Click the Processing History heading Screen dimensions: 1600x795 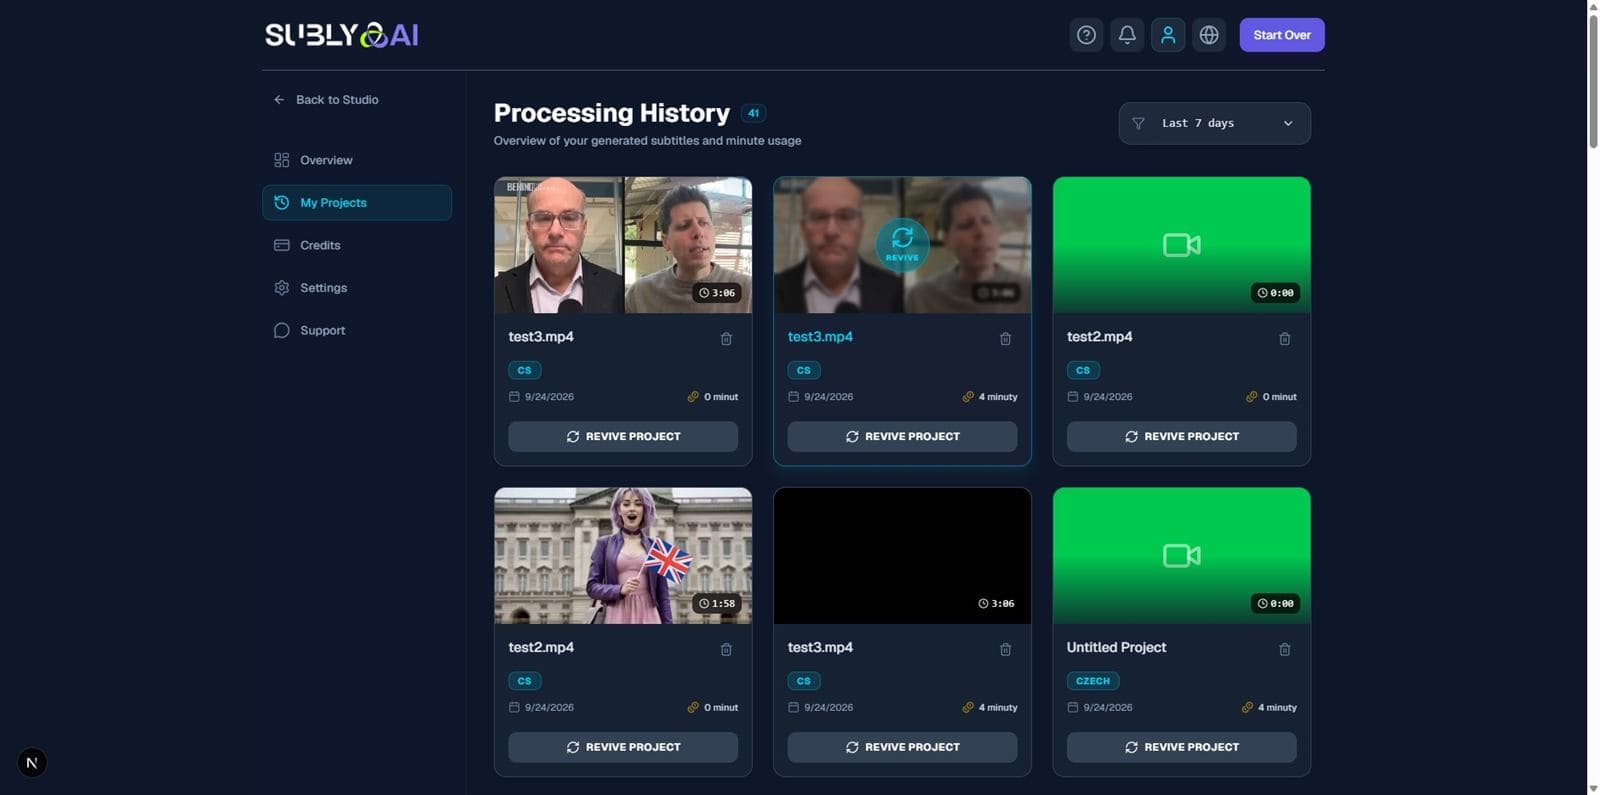(x=612, y=113)
